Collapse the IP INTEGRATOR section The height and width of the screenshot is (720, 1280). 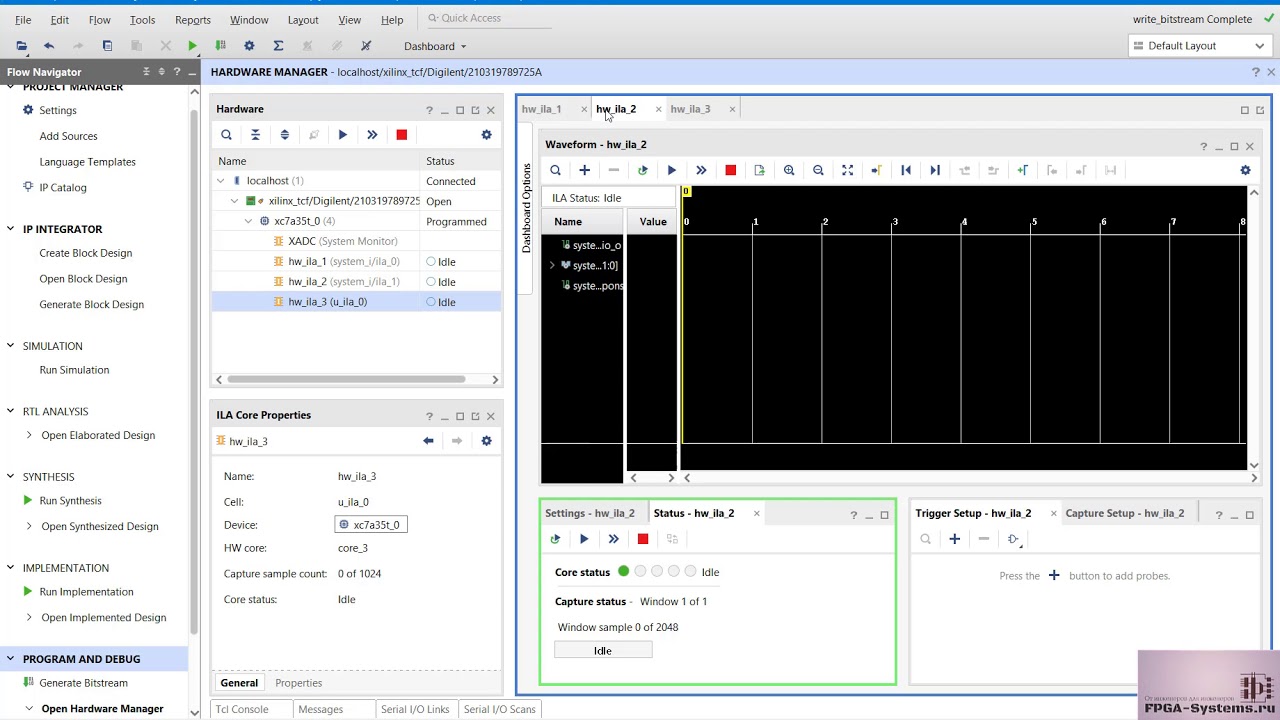(11, 229)
